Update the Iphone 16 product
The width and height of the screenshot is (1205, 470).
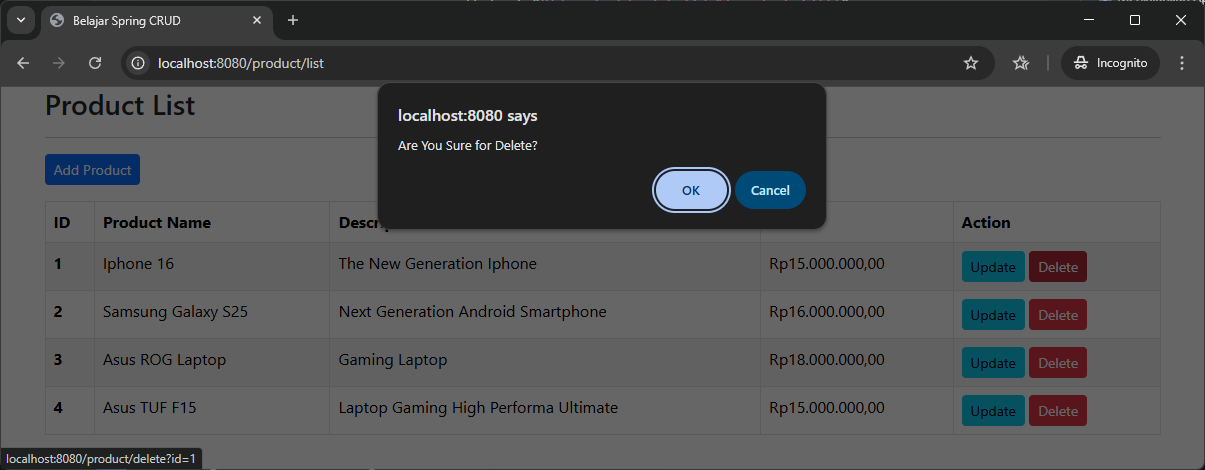[992, 267]
